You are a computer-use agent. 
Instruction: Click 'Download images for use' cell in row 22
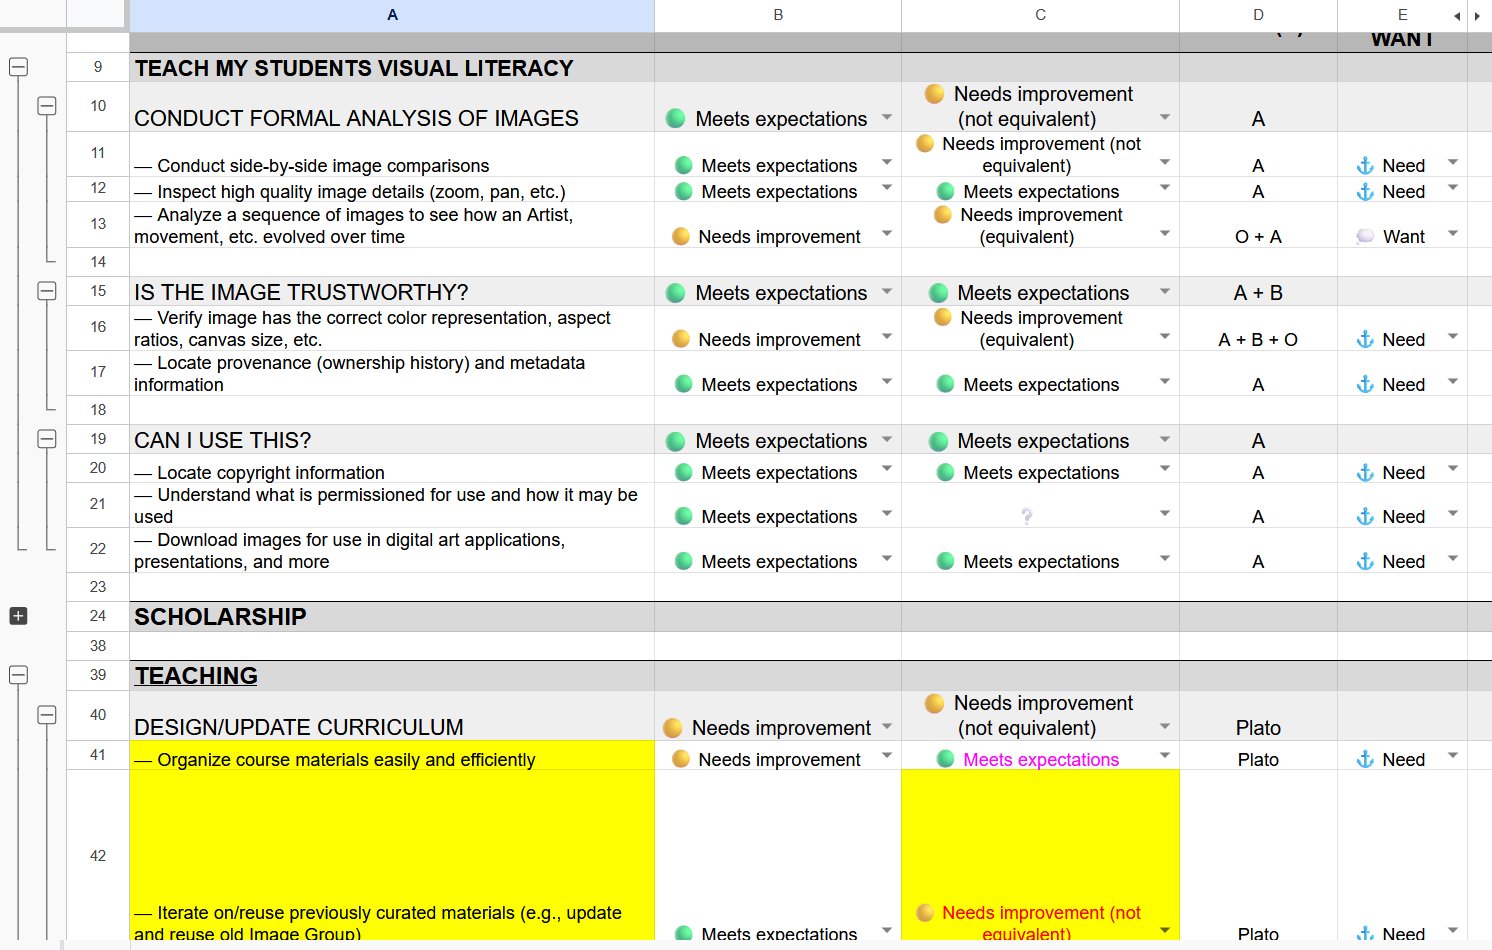pyautogui.click(x=392, y=550)
